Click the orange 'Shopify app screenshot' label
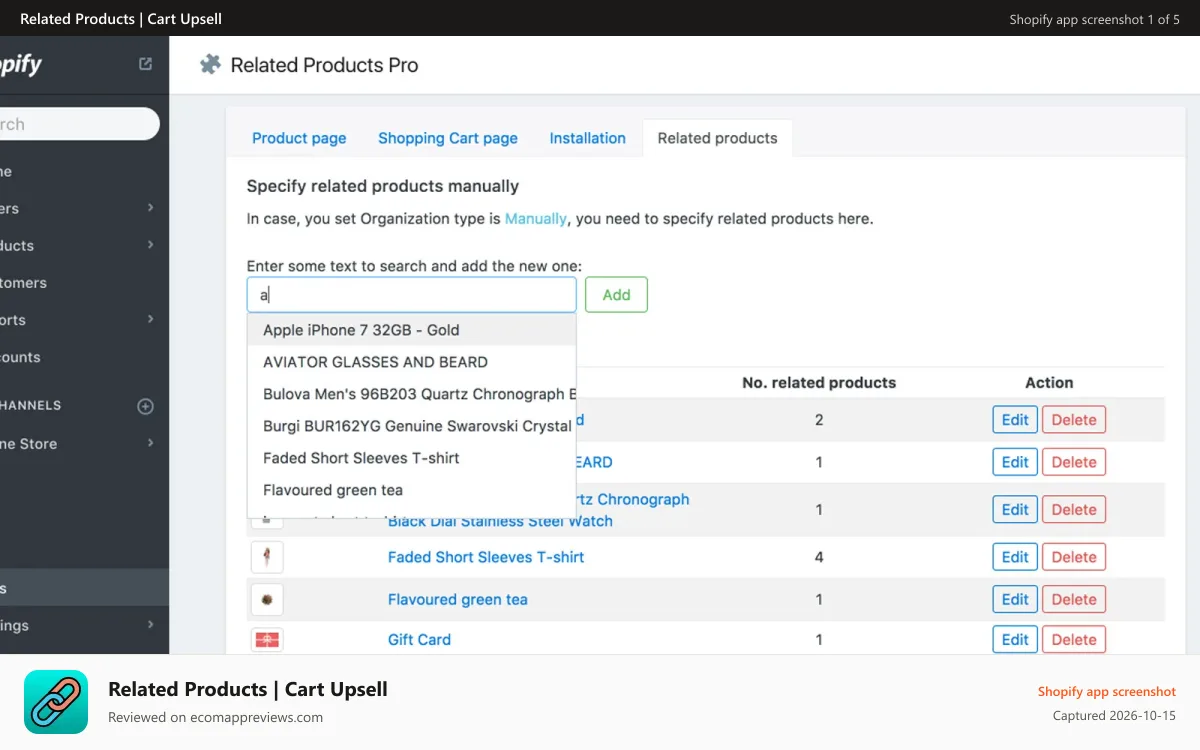The image size is (1200, 750). click(1107, 692)
